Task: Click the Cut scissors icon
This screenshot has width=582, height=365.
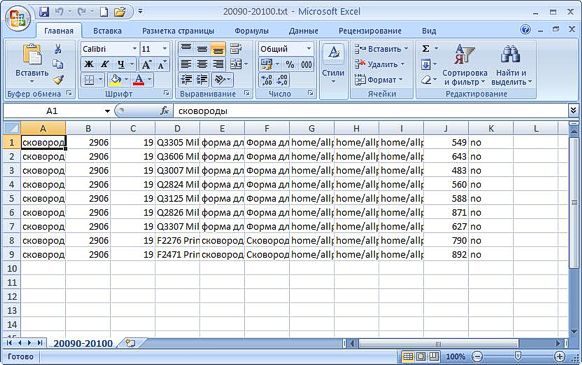Action: coord(58,49)
